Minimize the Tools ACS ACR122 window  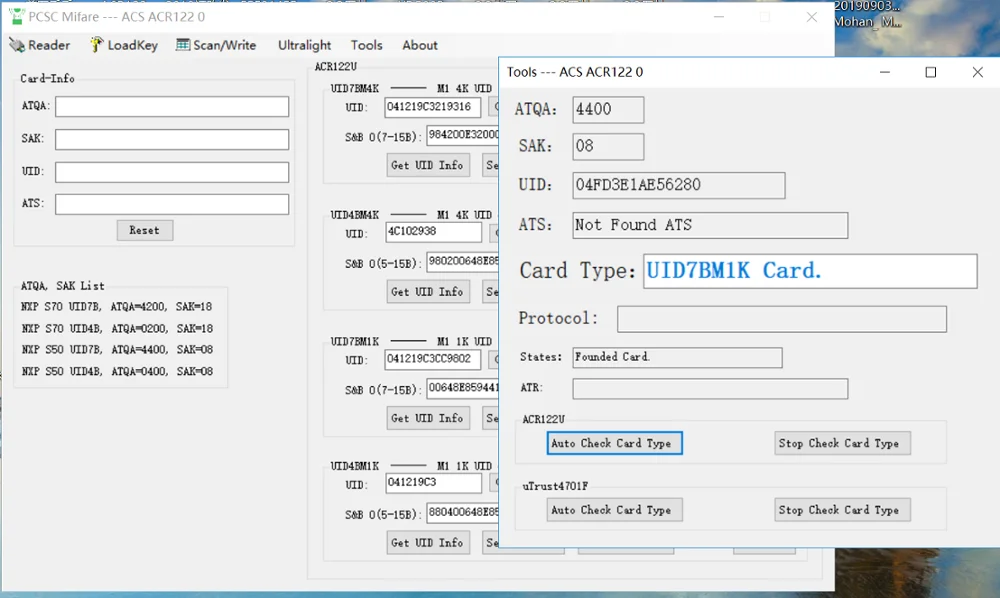885,72
